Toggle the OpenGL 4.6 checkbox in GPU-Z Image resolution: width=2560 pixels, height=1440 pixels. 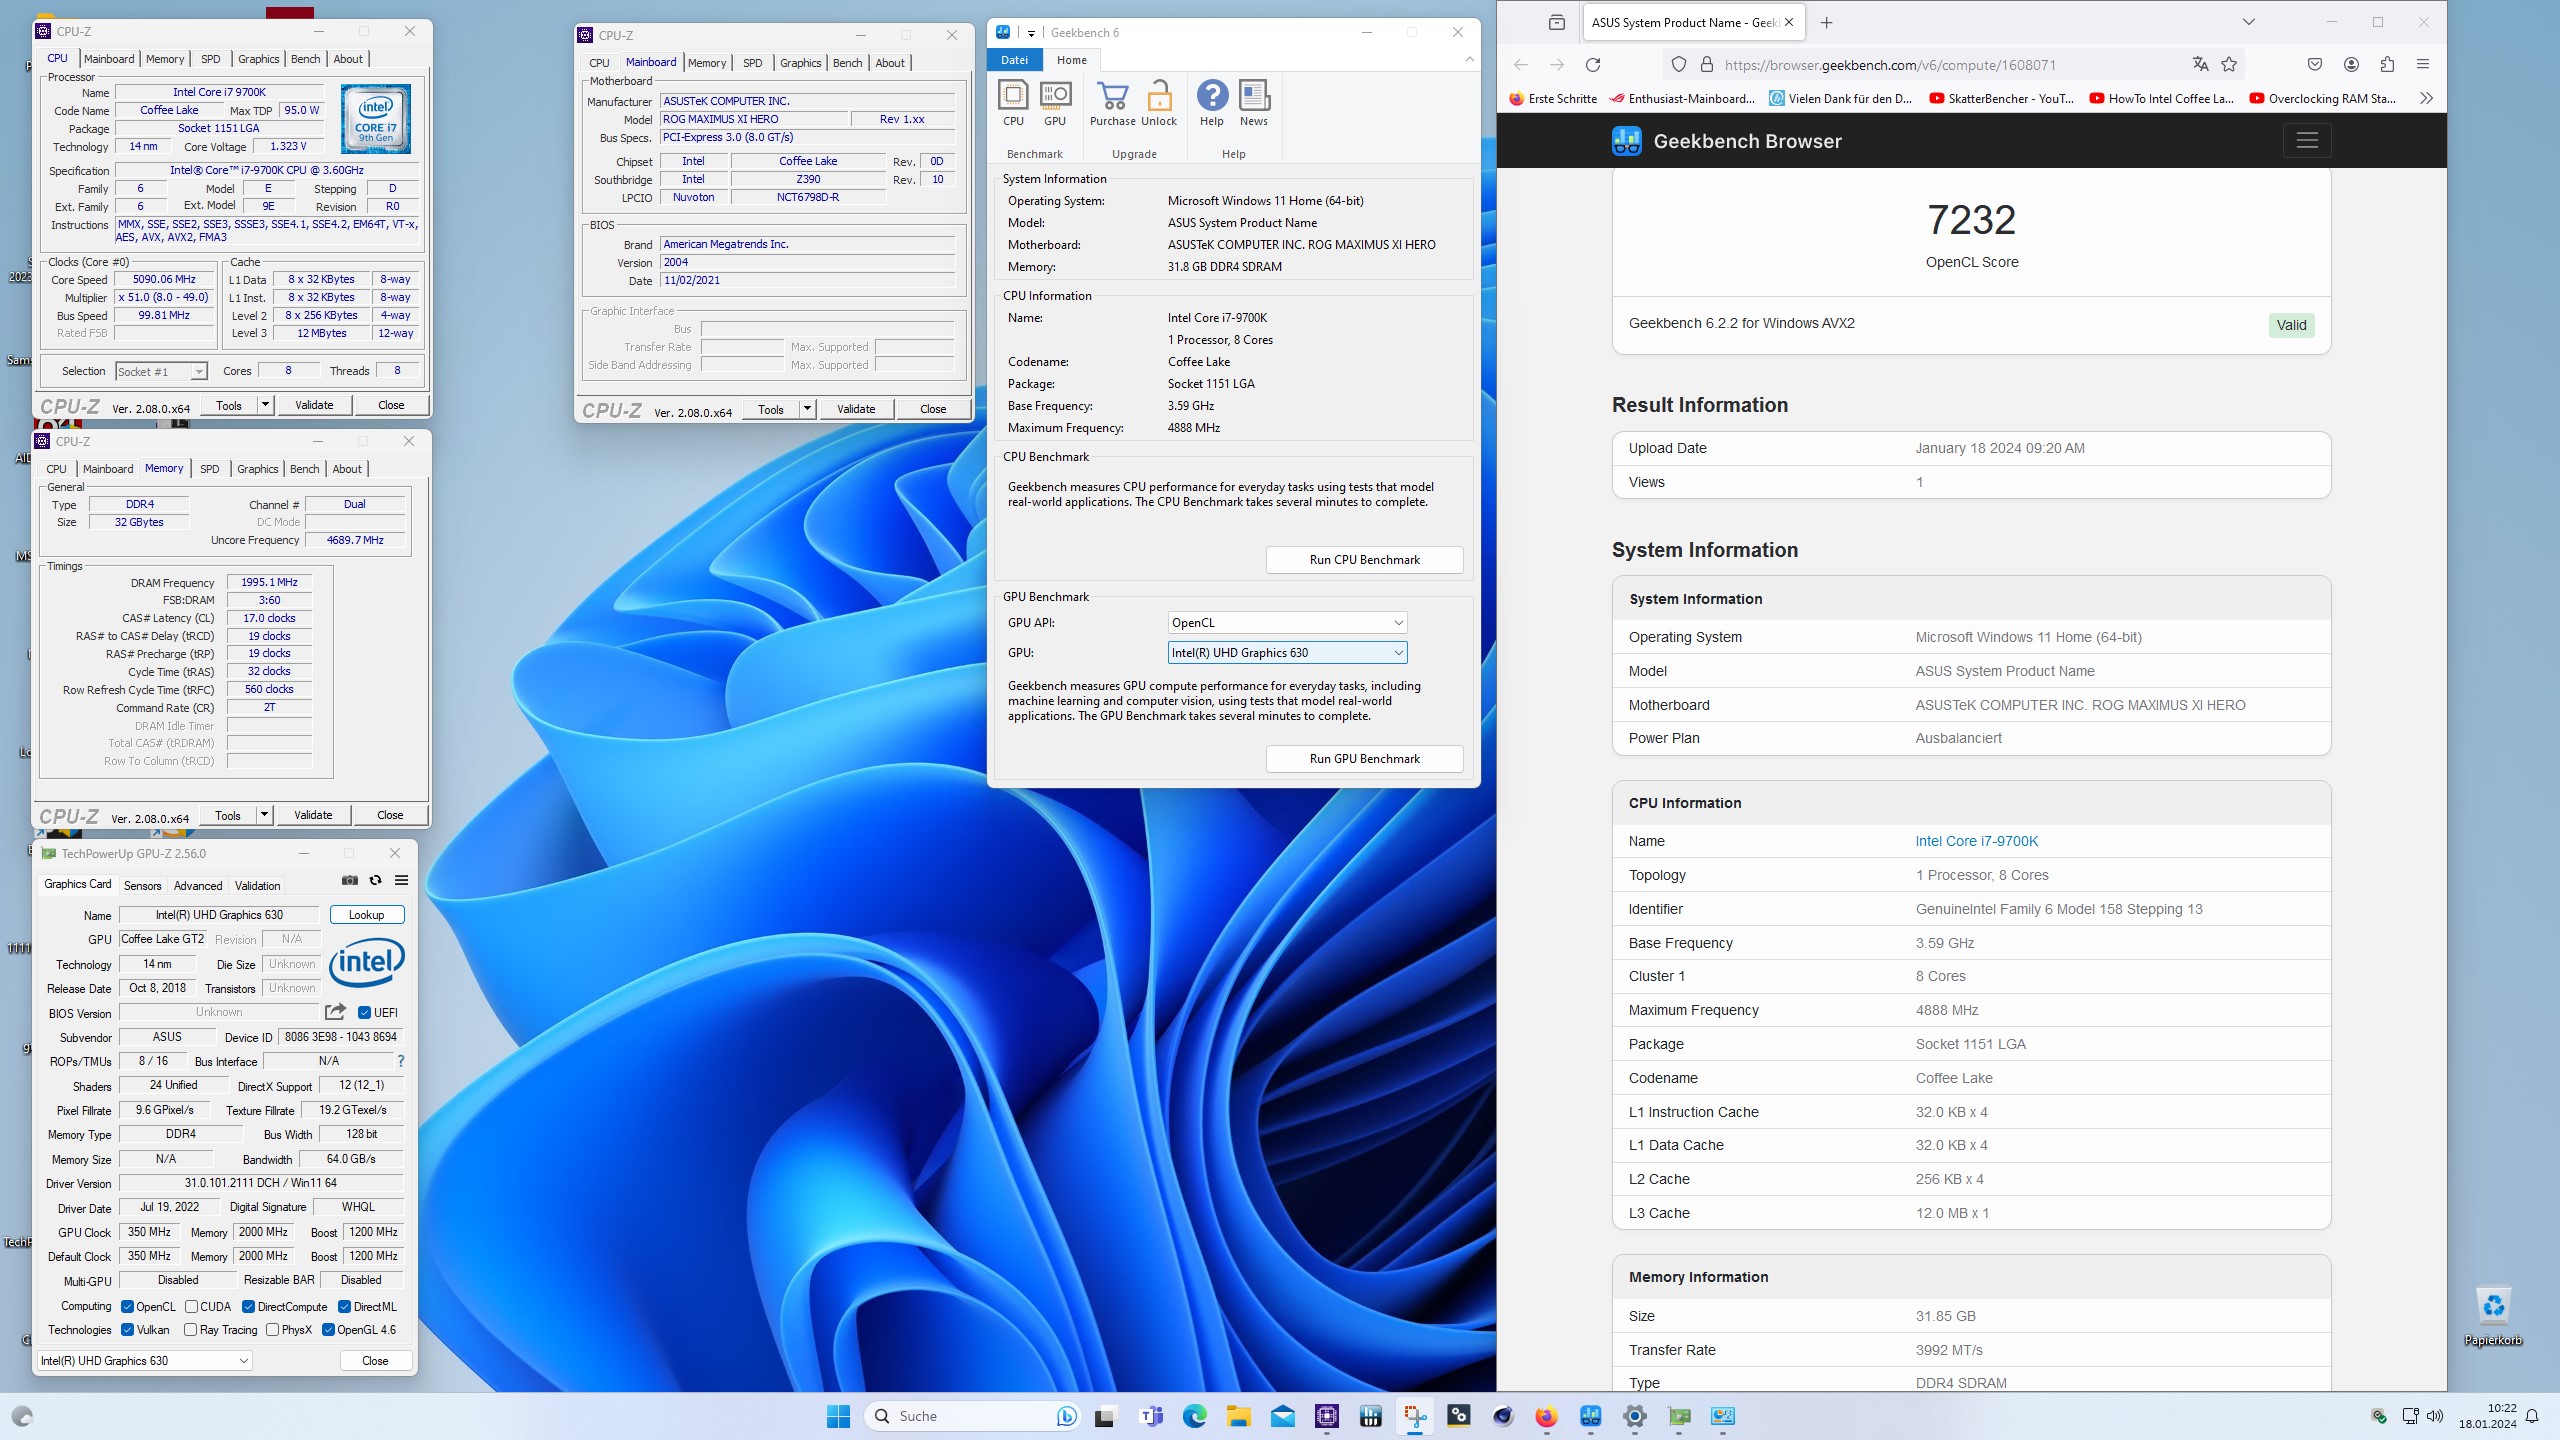328,1330
